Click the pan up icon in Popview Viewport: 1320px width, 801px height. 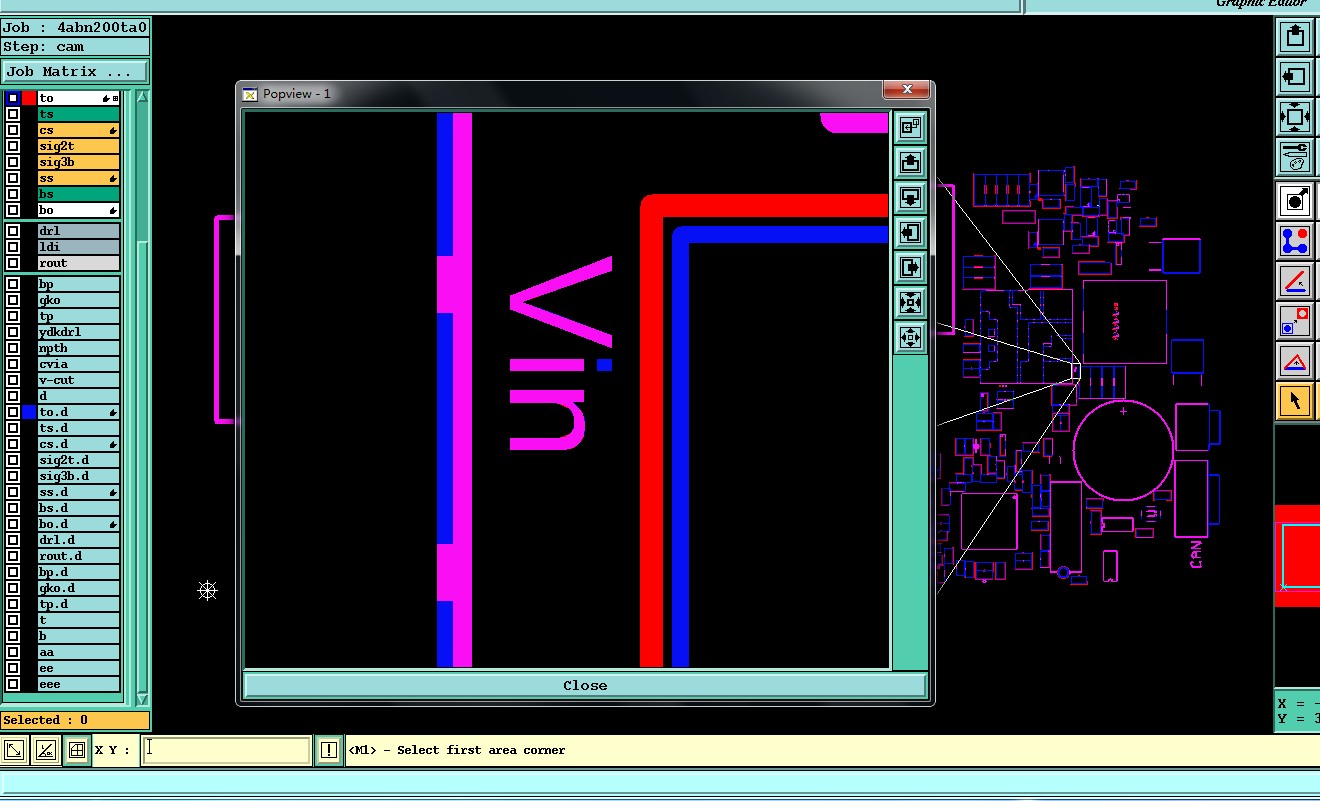pos(910,162)
